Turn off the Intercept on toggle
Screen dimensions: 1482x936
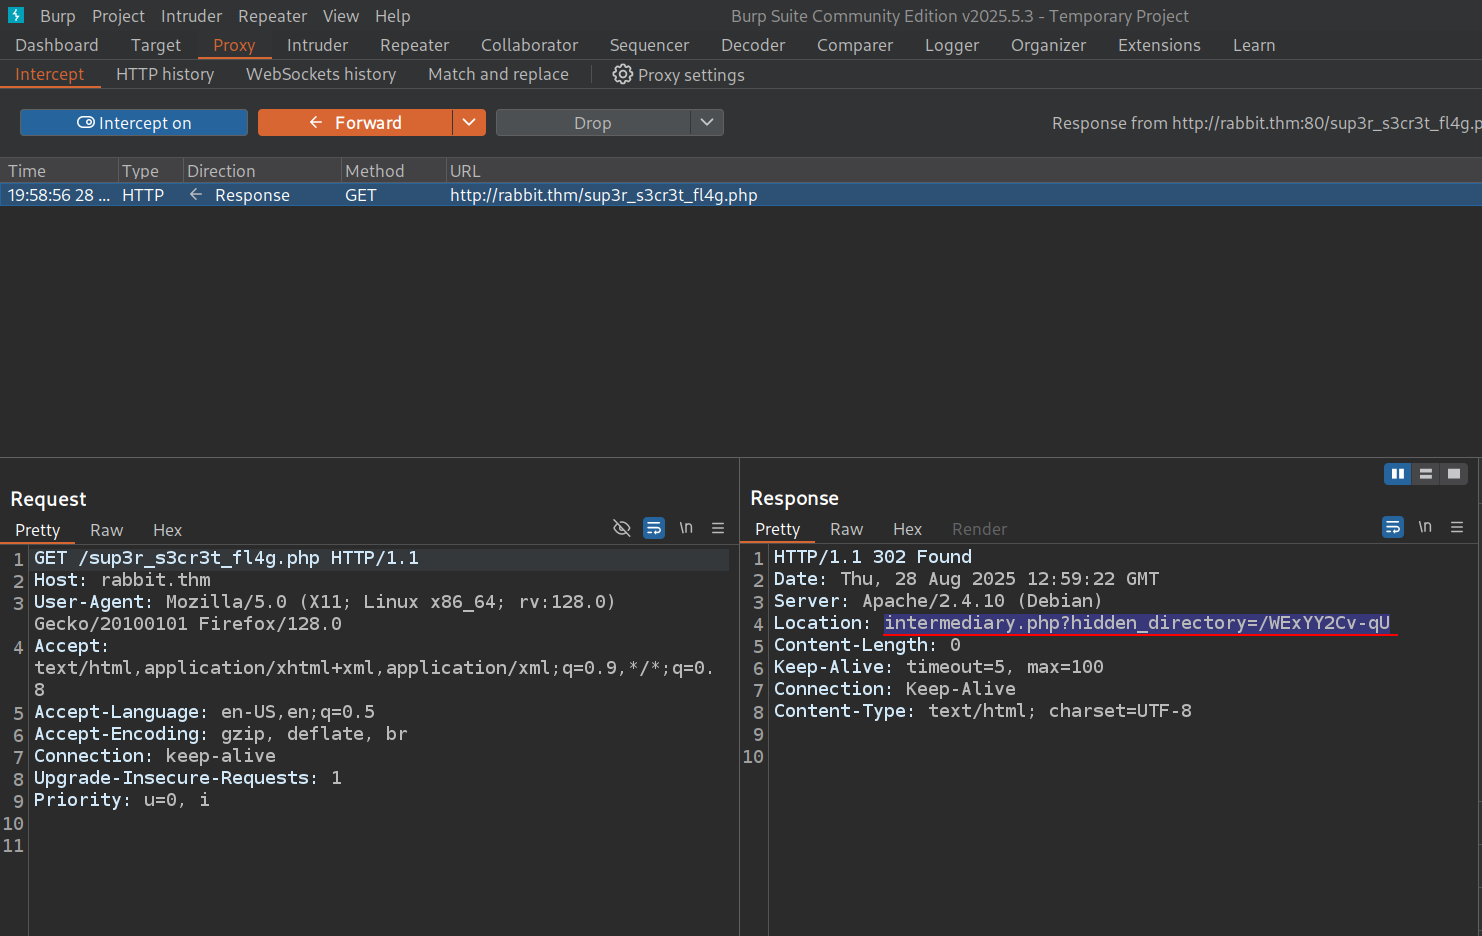(134, 123)
